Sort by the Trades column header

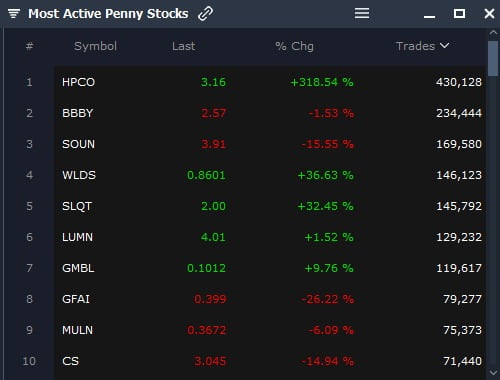(x=415, y=46)
